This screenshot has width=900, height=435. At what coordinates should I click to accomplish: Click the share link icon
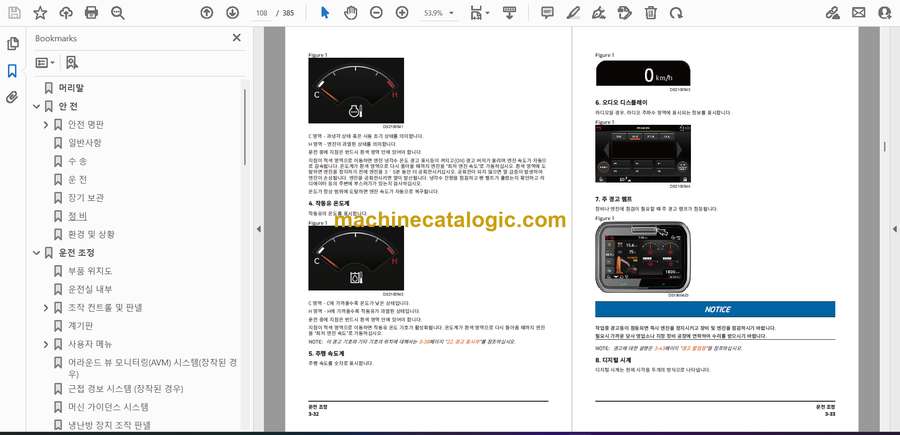point(832,13)
